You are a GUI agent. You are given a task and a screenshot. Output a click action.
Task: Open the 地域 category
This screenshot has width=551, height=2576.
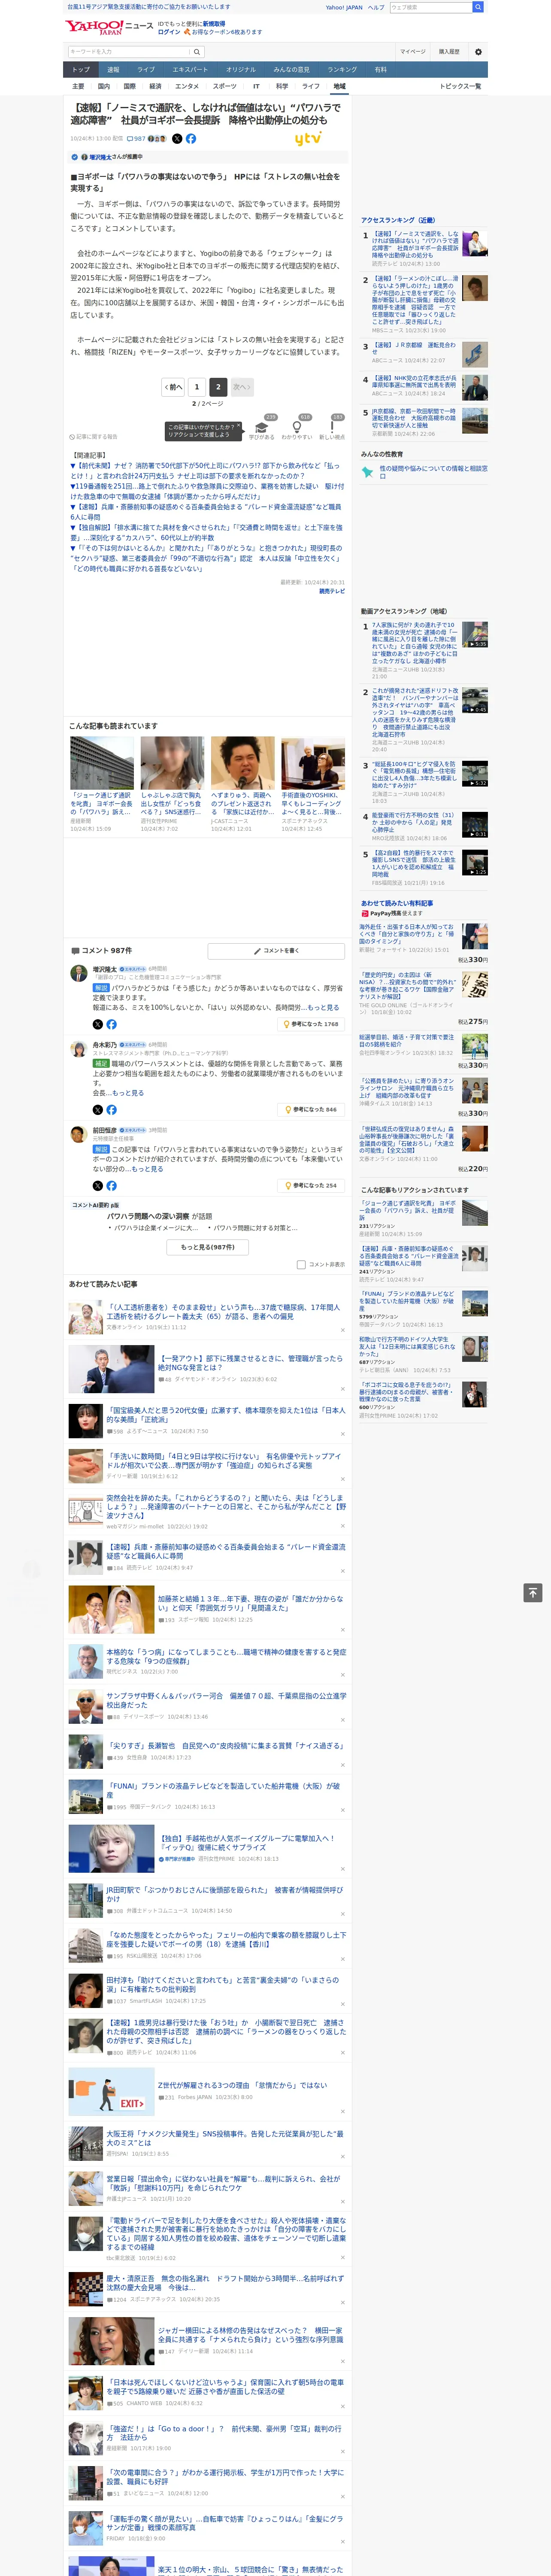[339, 87]
